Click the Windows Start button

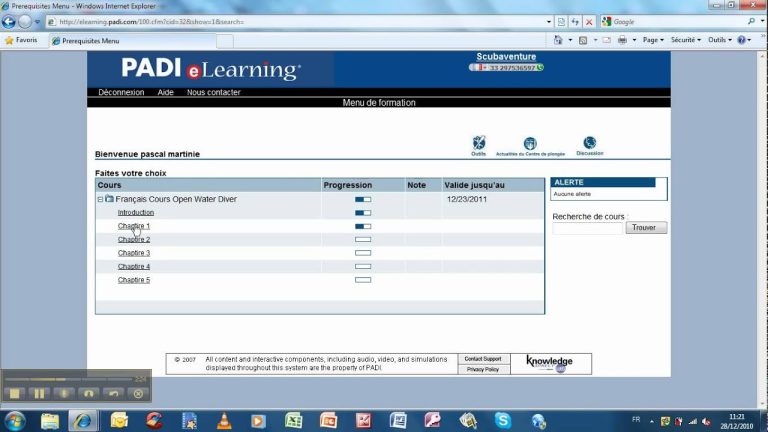coord(14,420)
